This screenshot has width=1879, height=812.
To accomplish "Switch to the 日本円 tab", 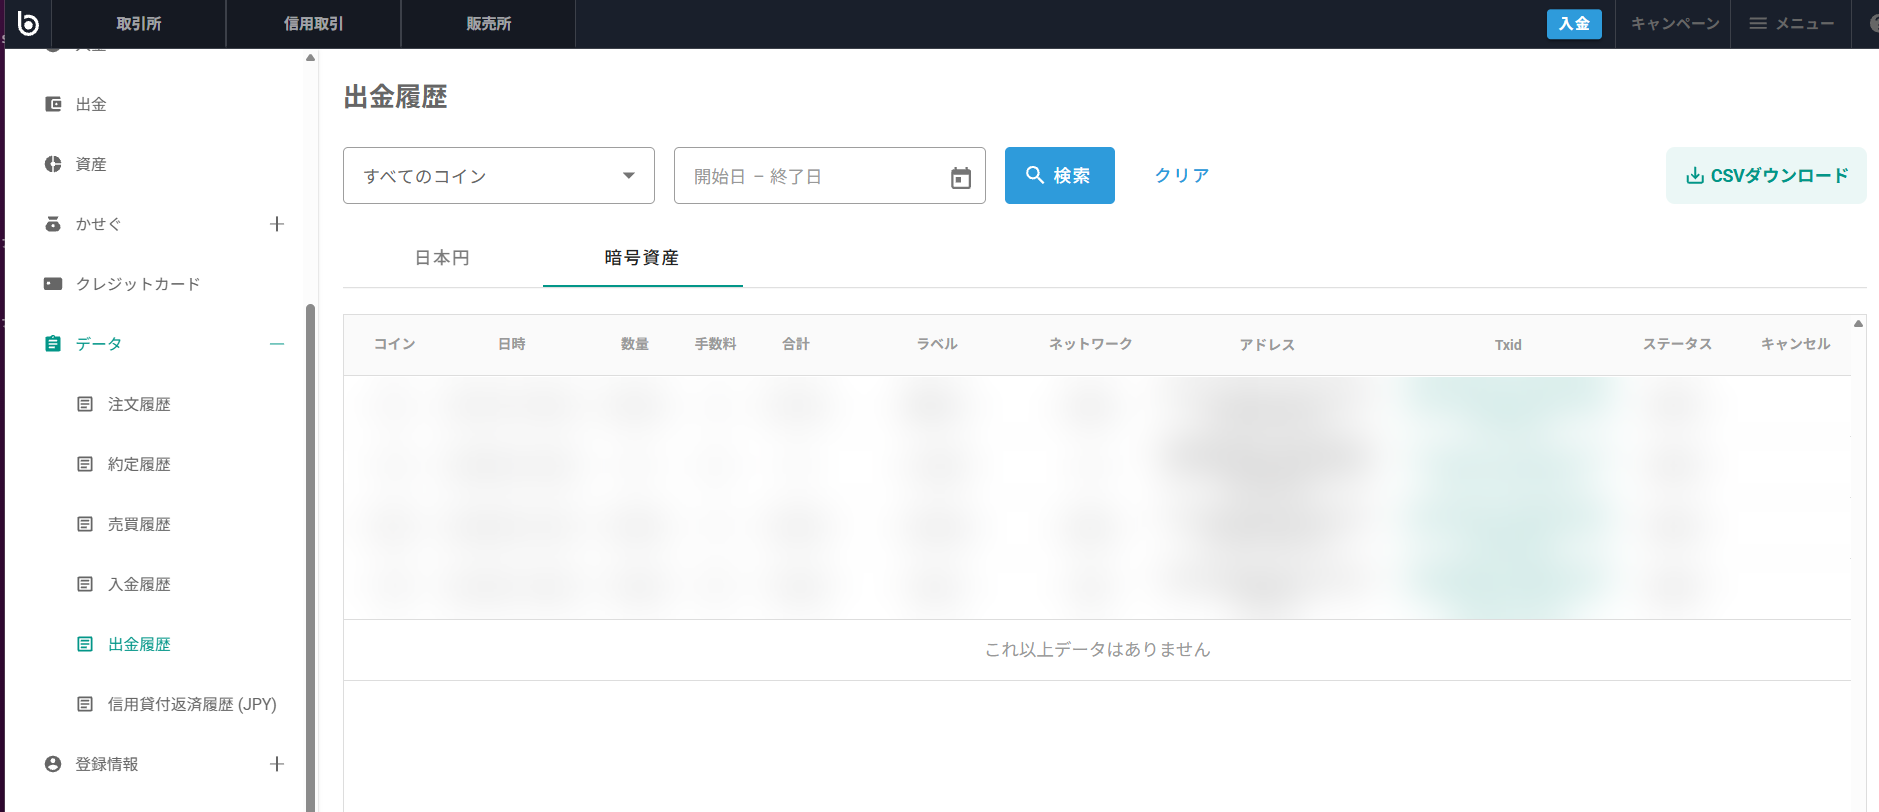I will tap(442, 258).
